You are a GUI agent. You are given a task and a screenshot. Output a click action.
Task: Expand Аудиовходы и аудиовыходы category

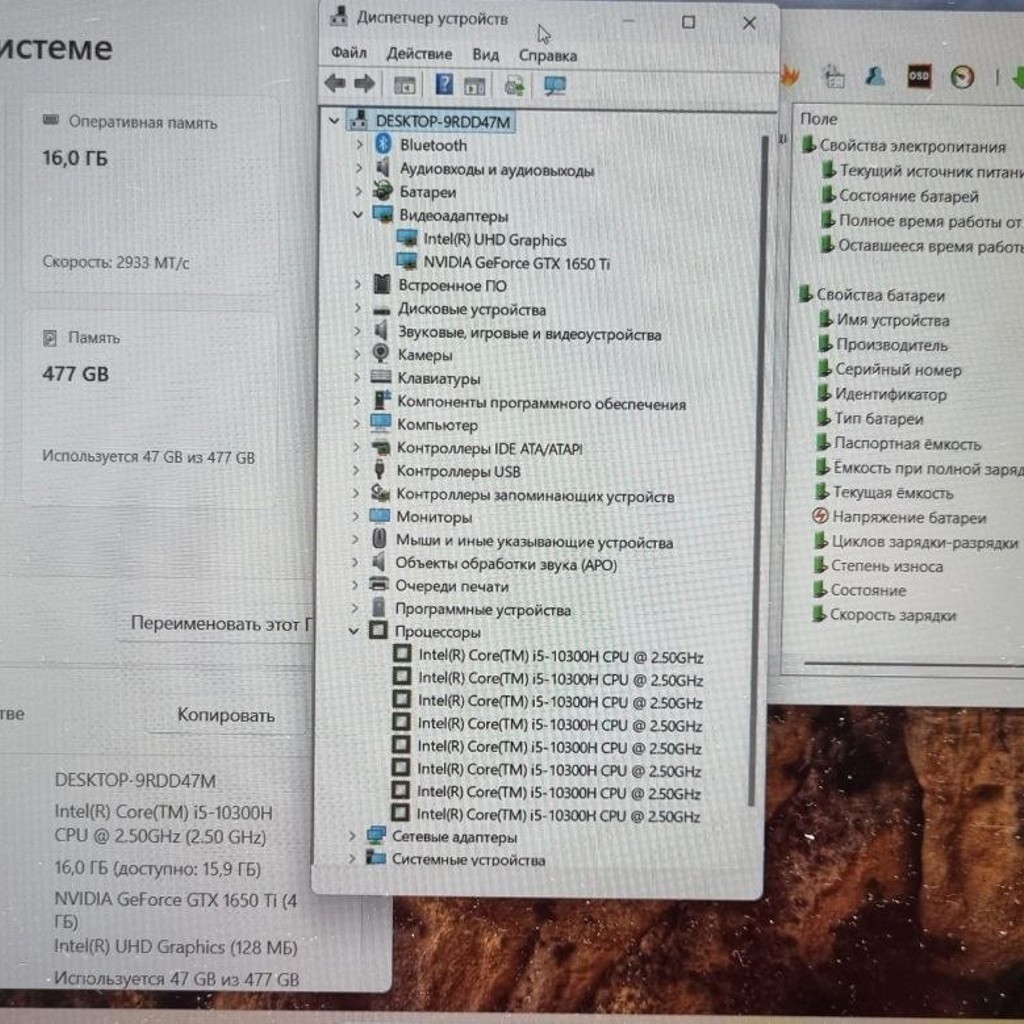pyautogui.click(x=359, y=168)
